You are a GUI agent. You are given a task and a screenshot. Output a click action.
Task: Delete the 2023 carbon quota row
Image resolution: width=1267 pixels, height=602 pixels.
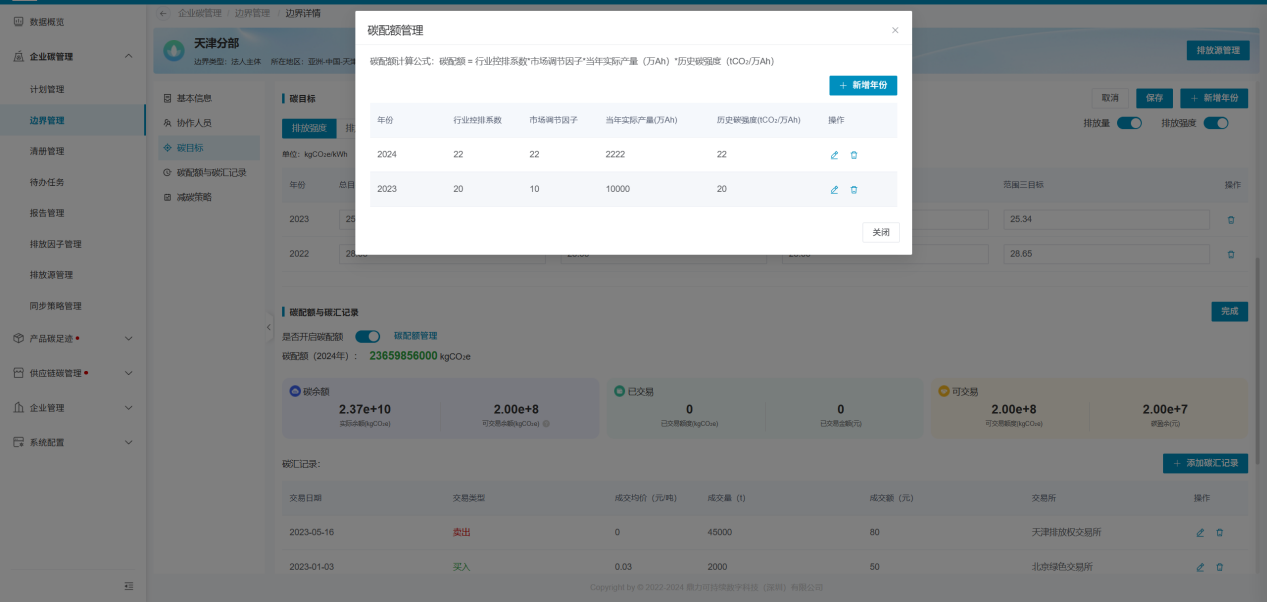854,190
